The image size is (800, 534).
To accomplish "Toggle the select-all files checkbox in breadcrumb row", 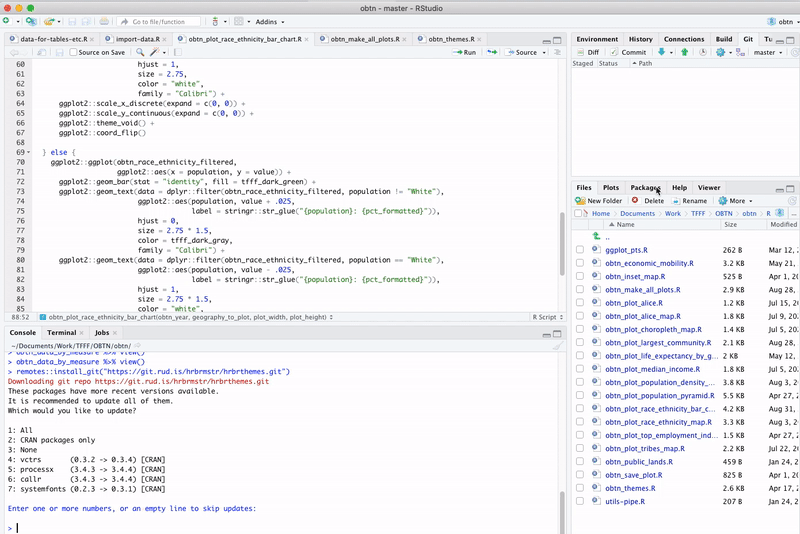I will [x=578, y=213].
